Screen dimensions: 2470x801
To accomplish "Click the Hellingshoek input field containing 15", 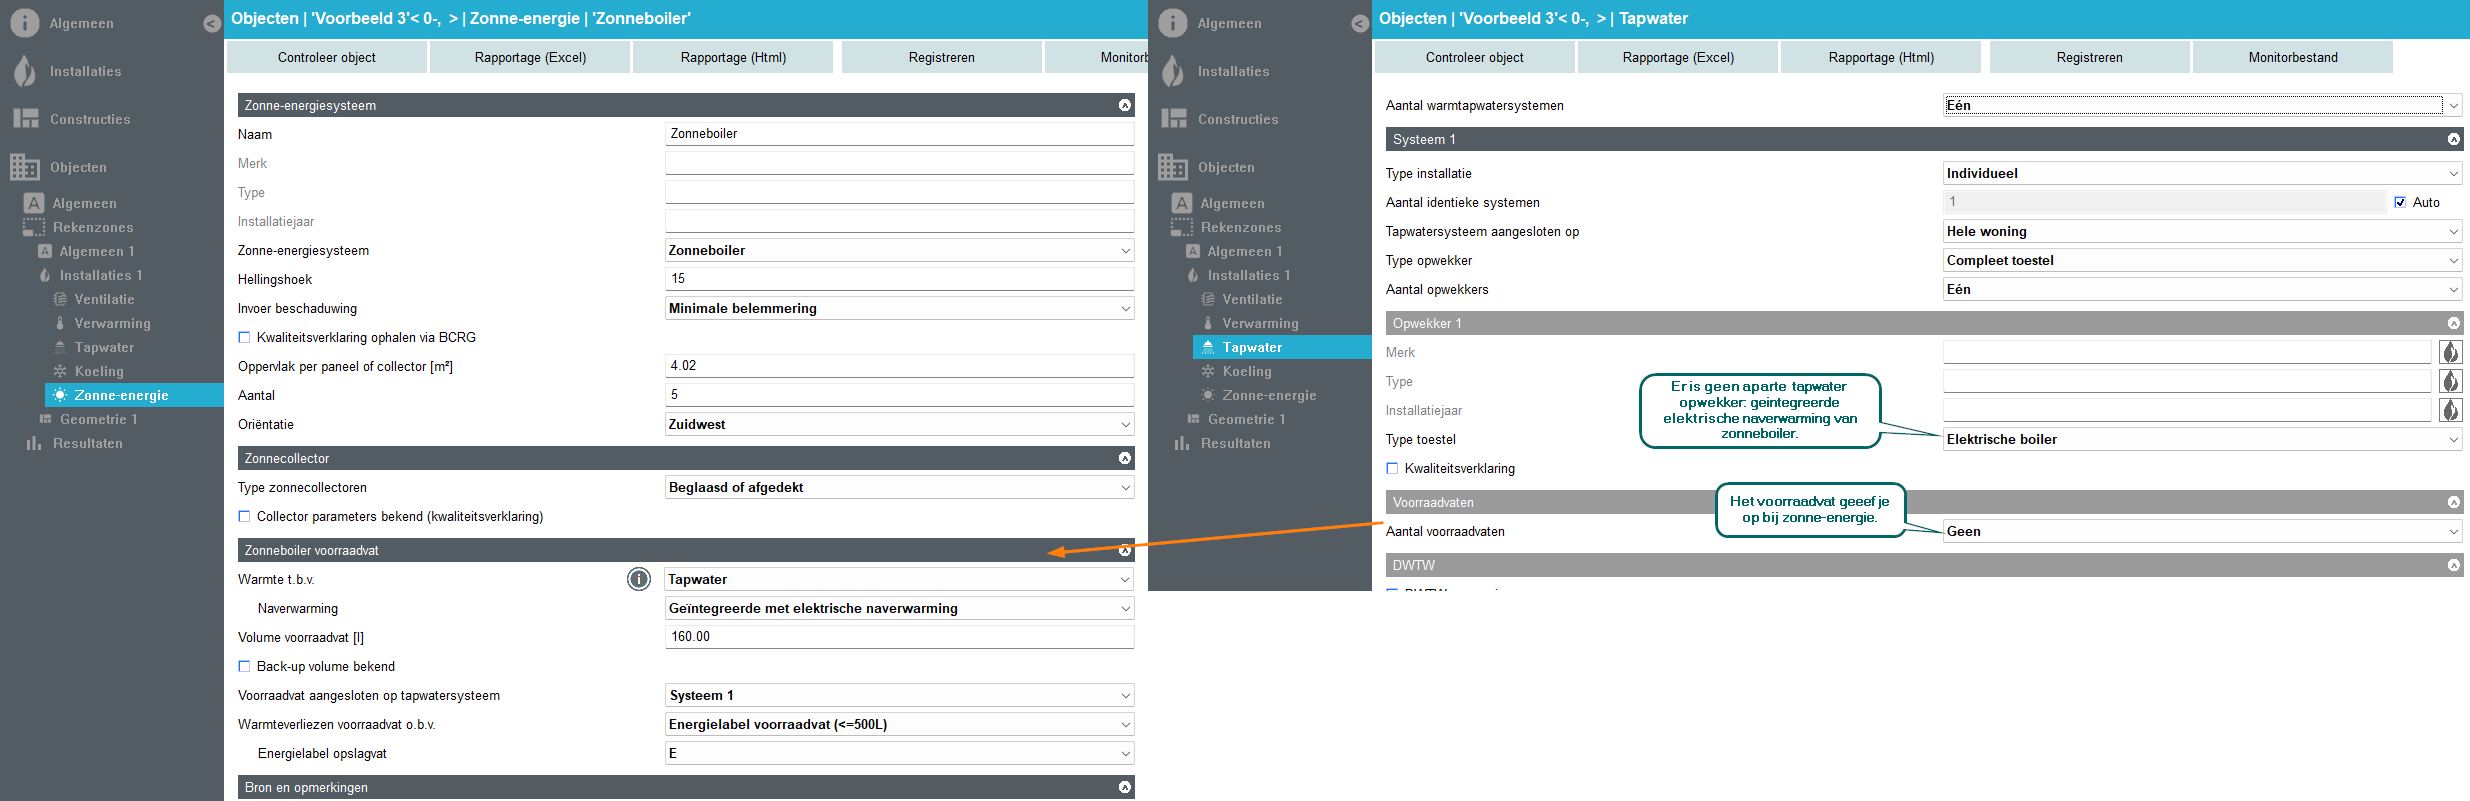I will pos(898,279).
